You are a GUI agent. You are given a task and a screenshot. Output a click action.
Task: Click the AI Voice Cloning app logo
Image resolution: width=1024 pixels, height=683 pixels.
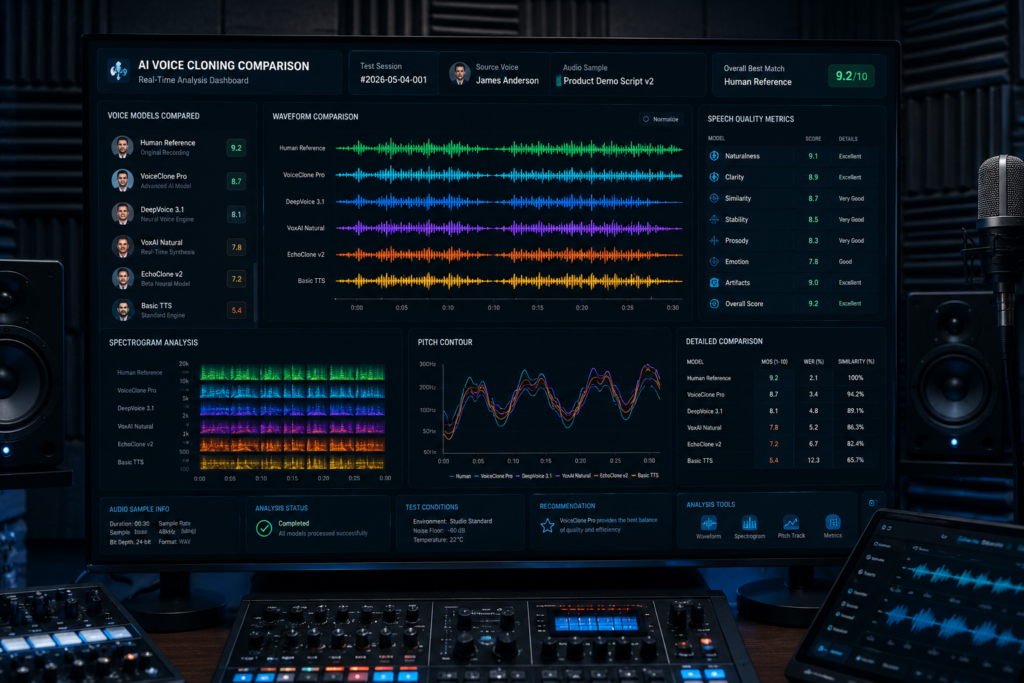[118, 71]
